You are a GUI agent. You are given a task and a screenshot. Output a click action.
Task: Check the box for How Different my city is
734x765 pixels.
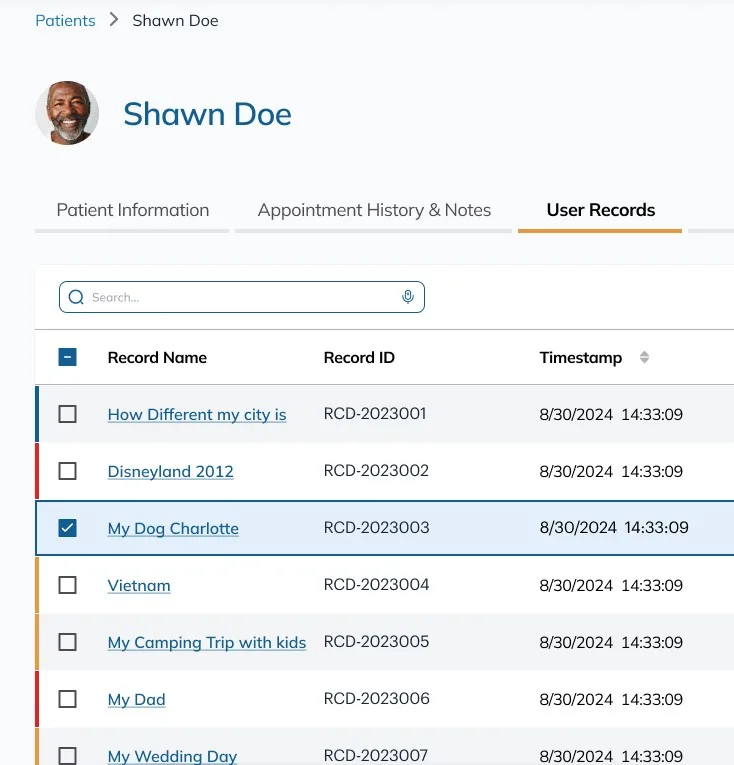(x=67, y=414)
